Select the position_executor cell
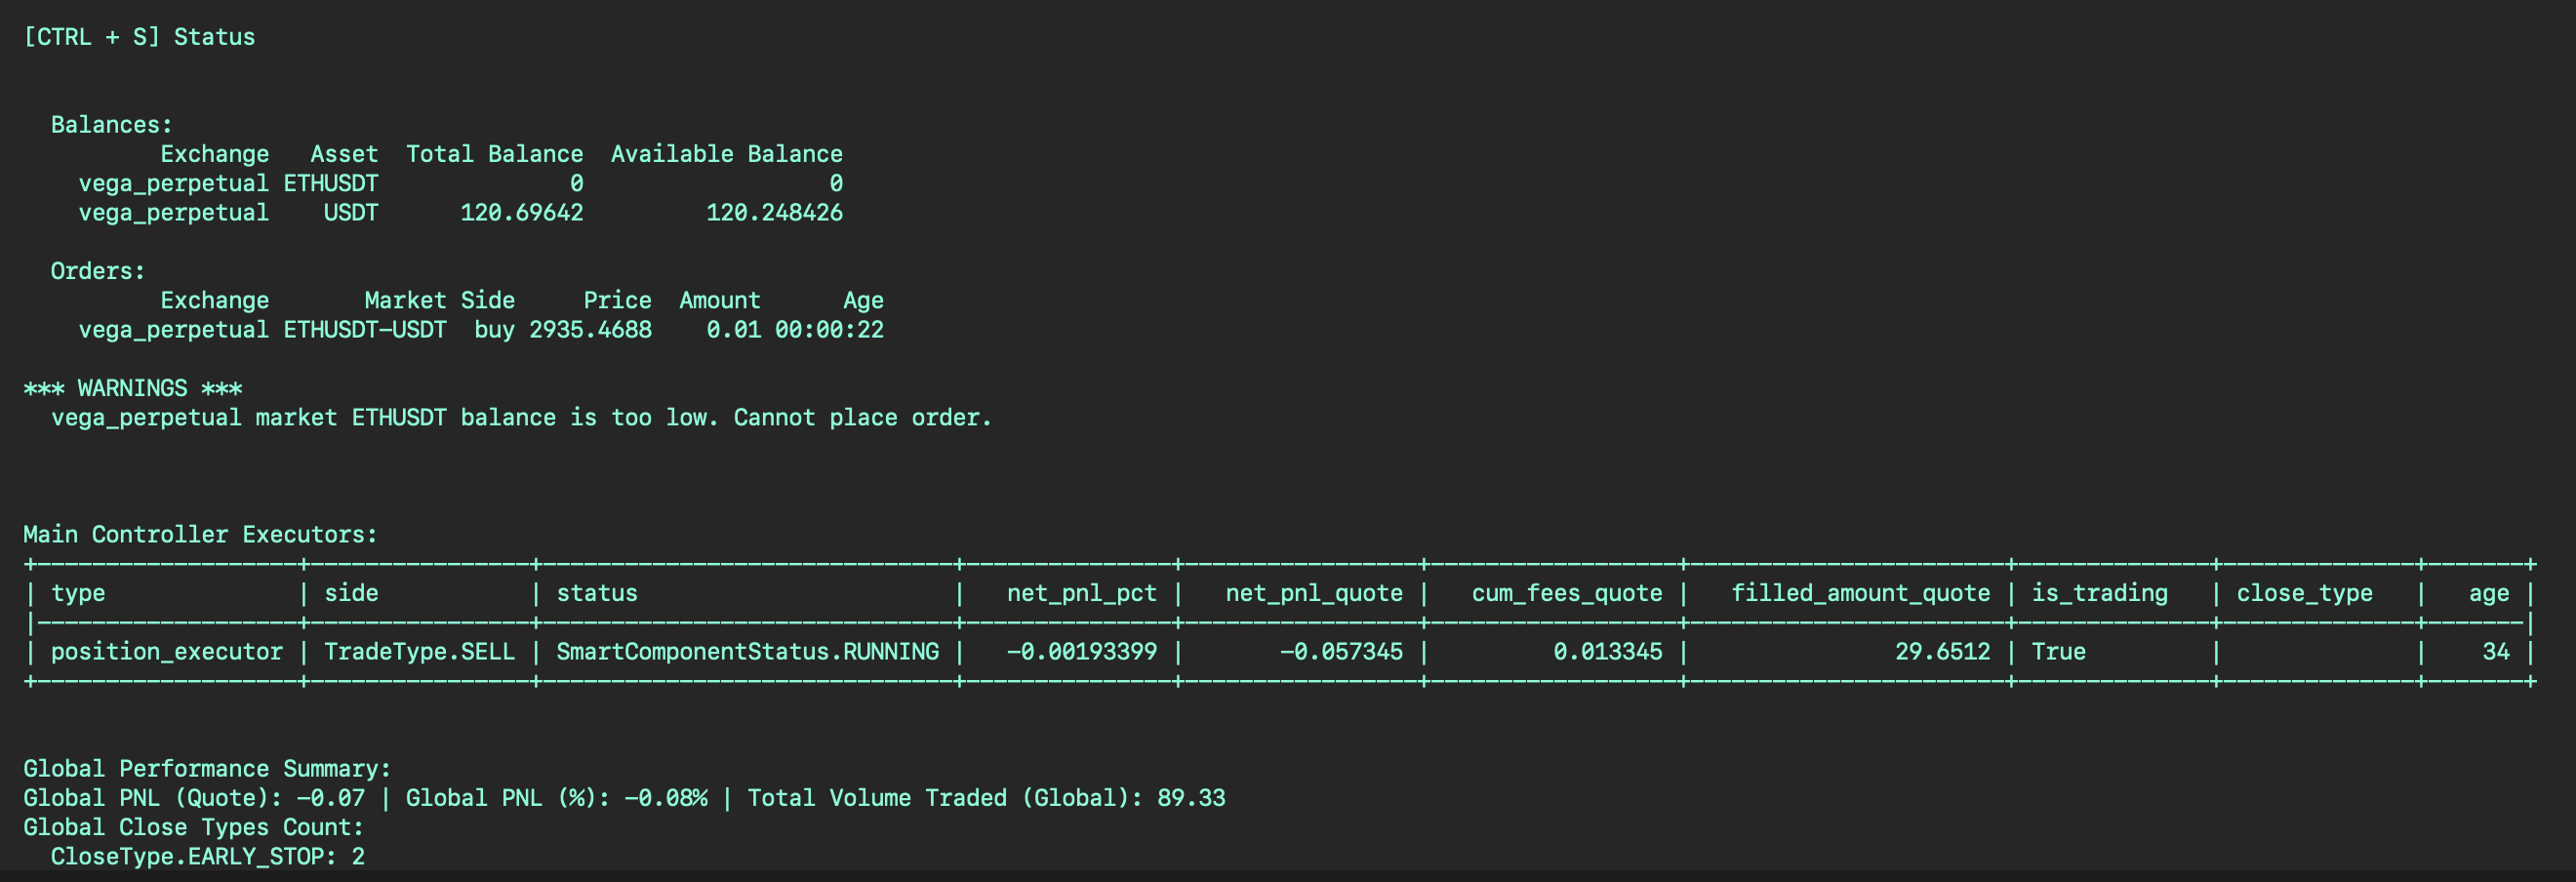This screenshot has width=2576, height=882. [x=166, y=652]
